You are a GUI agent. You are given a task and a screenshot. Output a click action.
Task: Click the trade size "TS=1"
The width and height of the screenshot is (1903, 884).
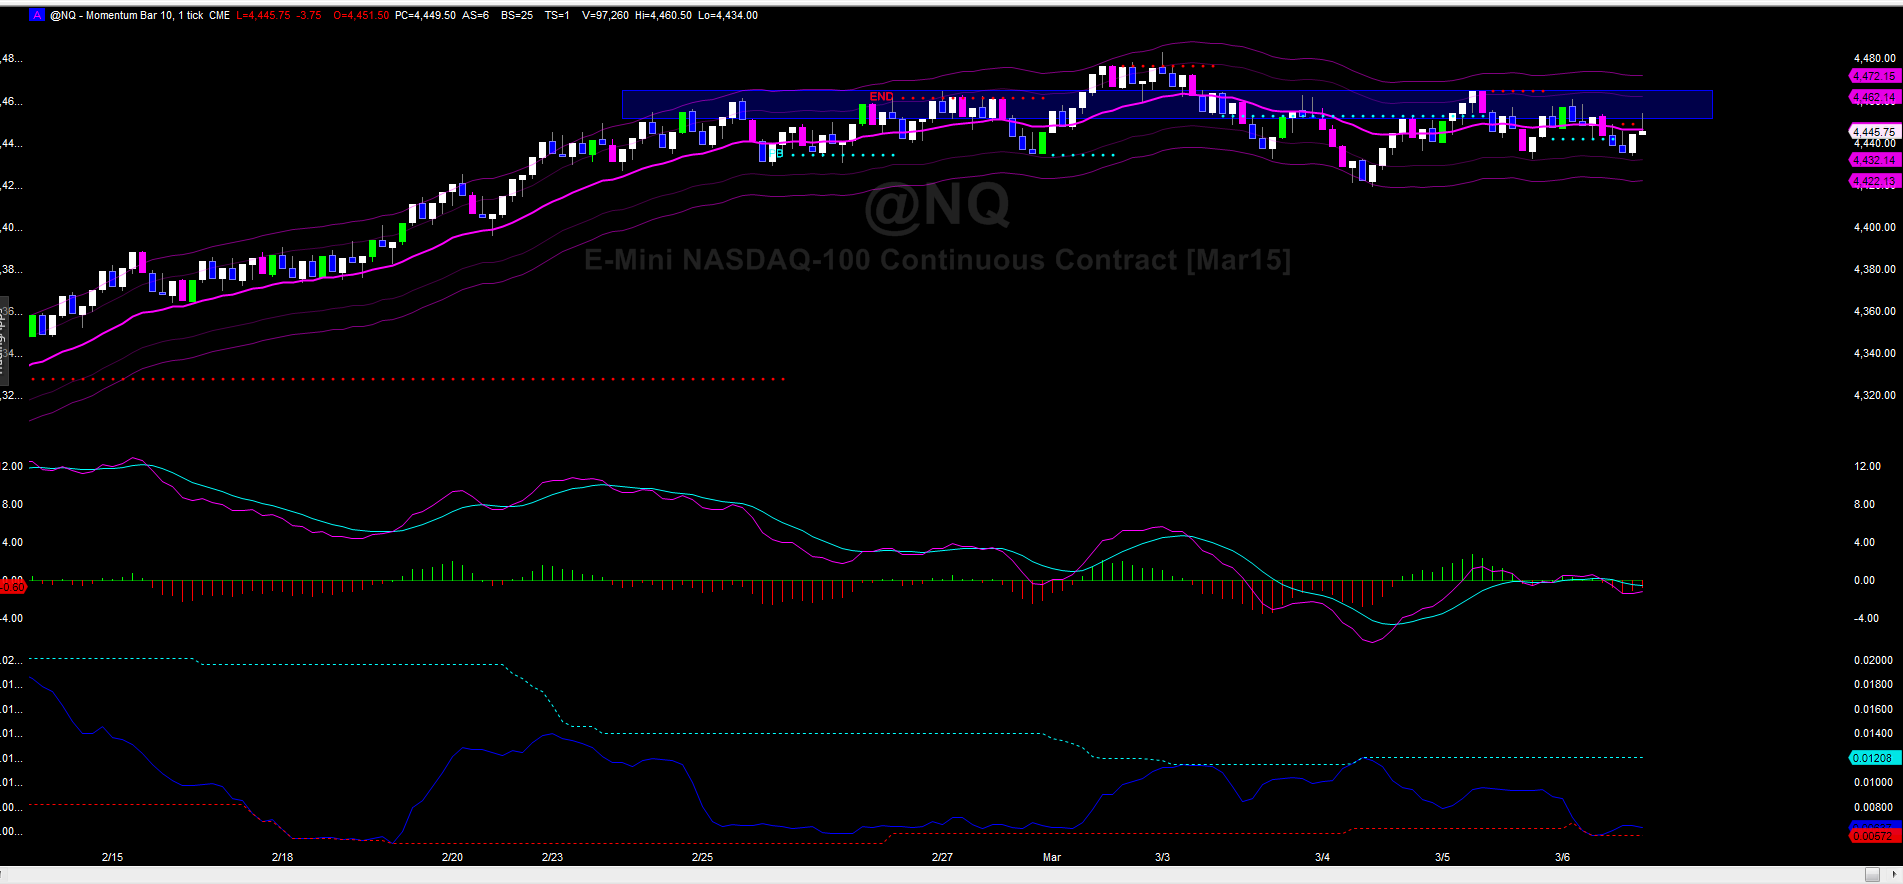(557, 15)
